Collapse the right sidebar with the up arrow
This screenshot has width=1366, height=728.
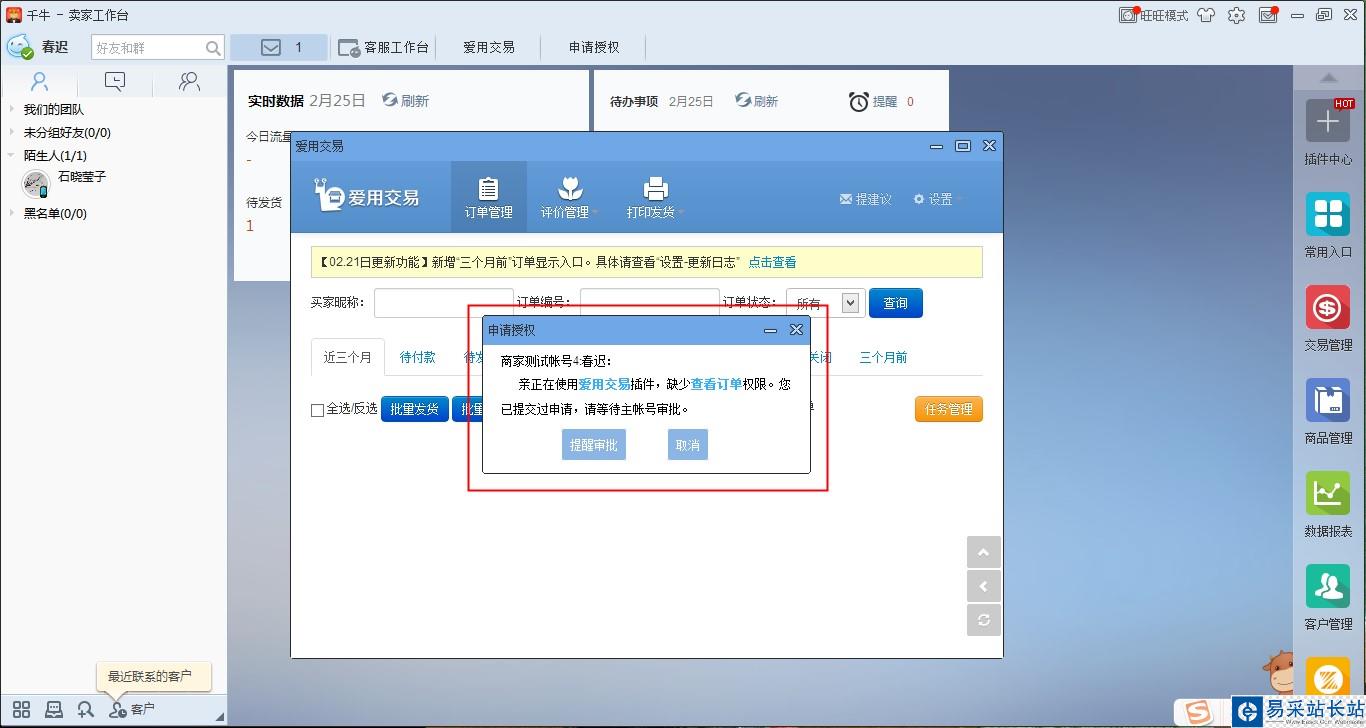pos(1328,78)
